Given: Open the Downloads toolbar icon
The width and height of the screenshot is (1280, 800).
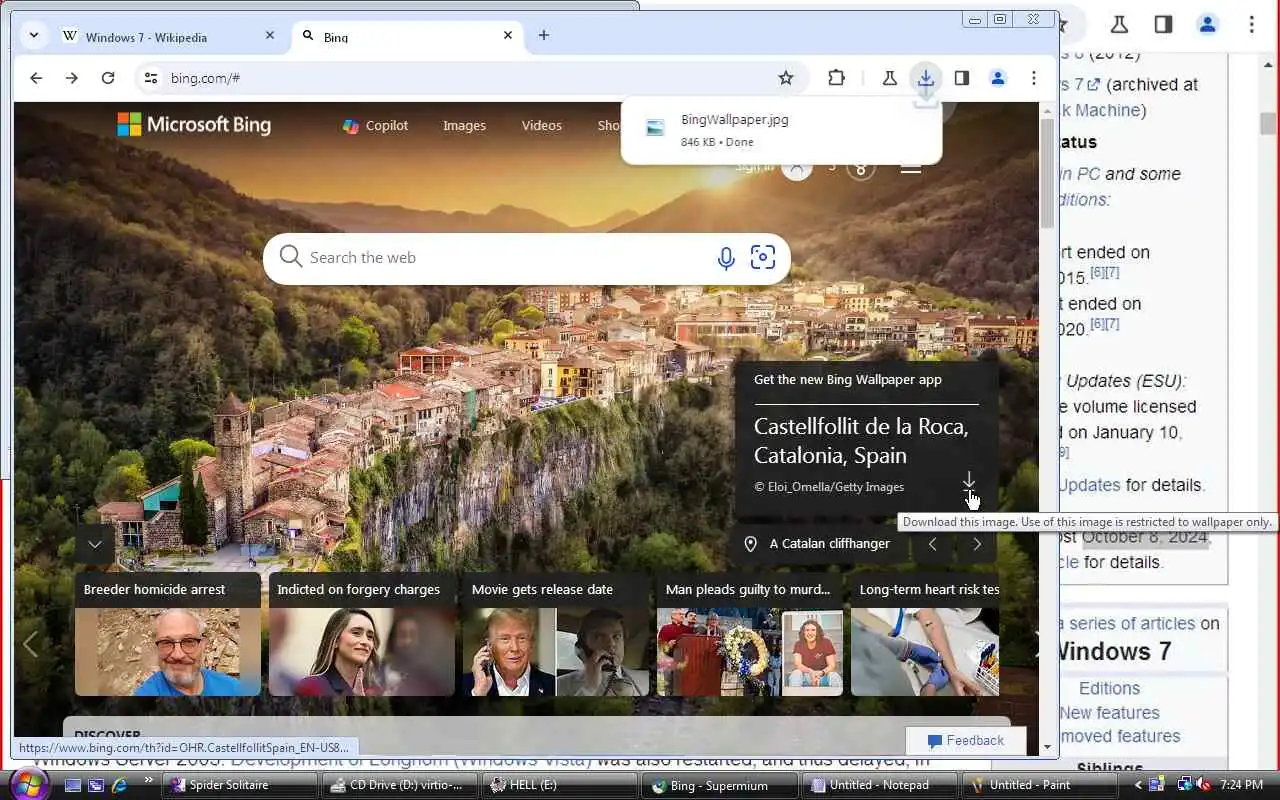Looking at the screenshot, I should click(x=926, y=78).
